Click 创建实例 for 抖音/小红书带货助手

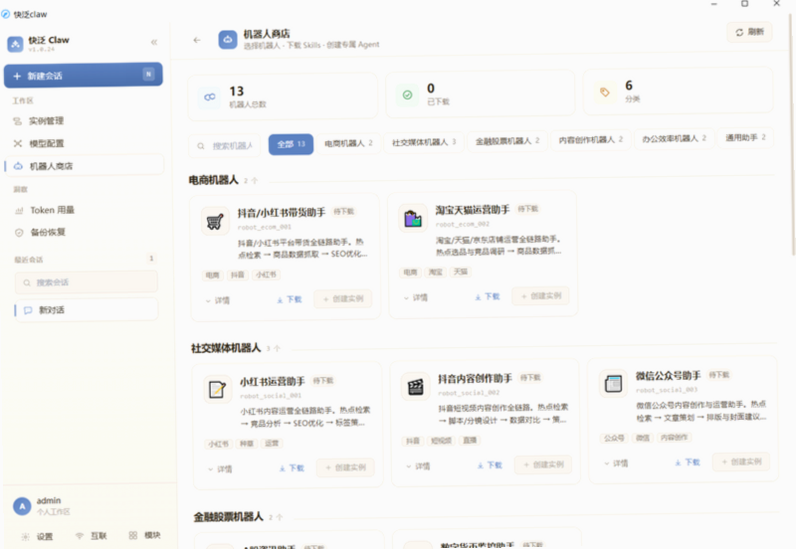click(343, 299)
